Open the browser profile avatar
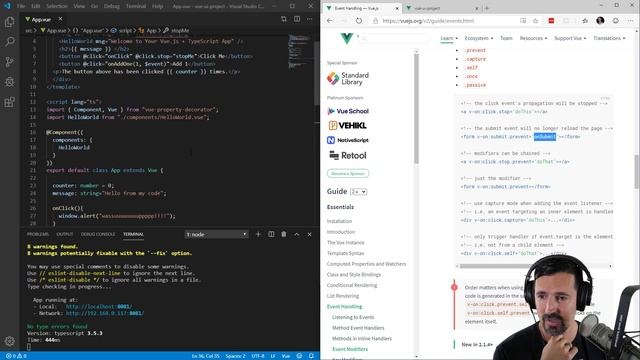640x360 pixels. (x=600, y=21)
